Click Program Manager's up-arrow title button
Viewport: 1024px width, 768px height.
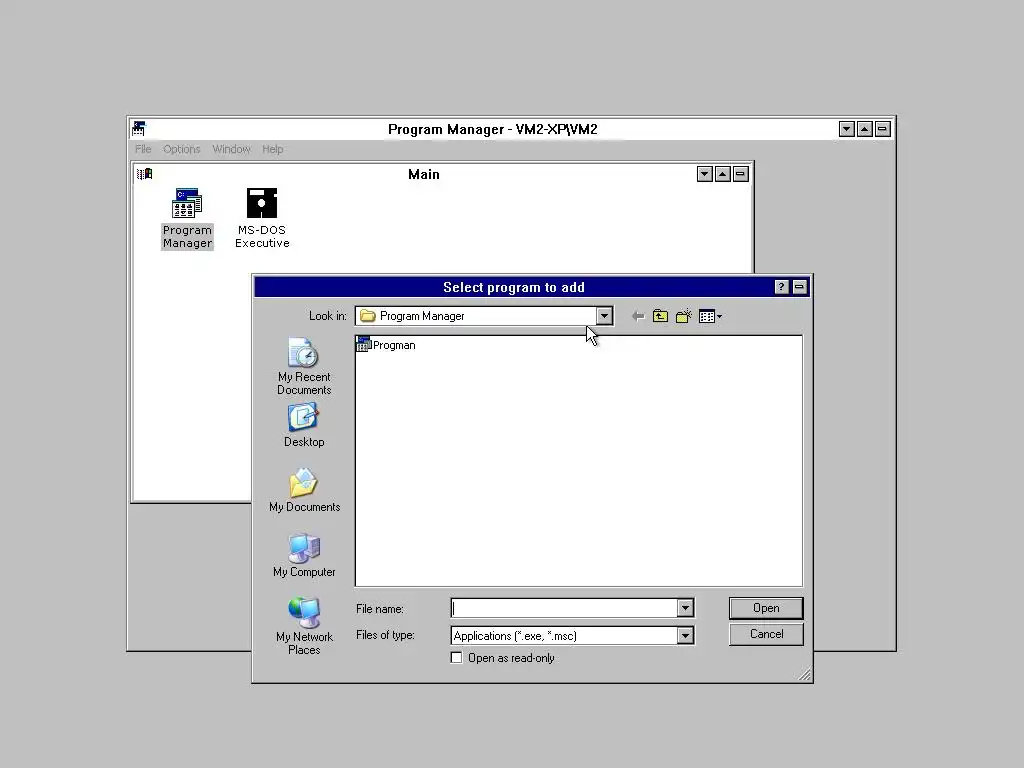pos(865,129)
